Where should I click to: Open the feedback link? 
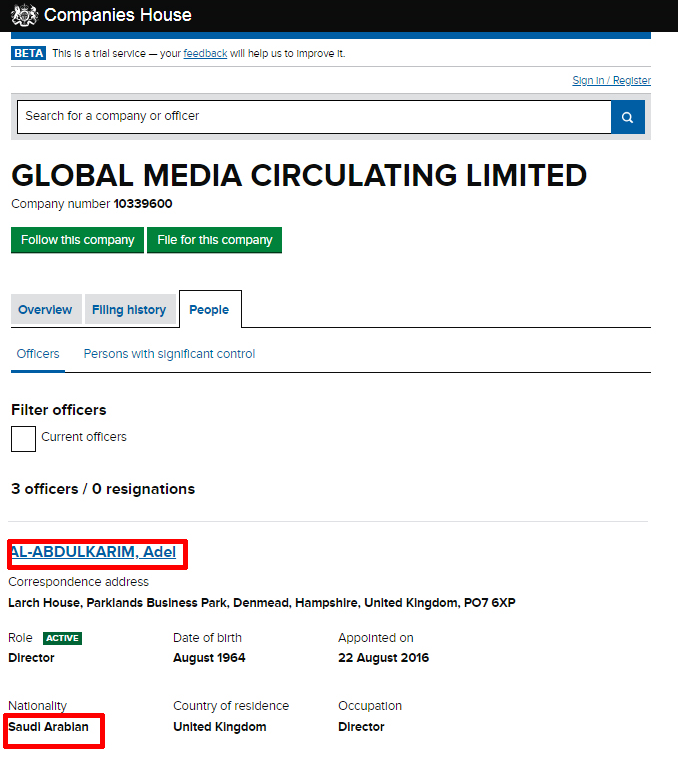[x=205, y=54]
